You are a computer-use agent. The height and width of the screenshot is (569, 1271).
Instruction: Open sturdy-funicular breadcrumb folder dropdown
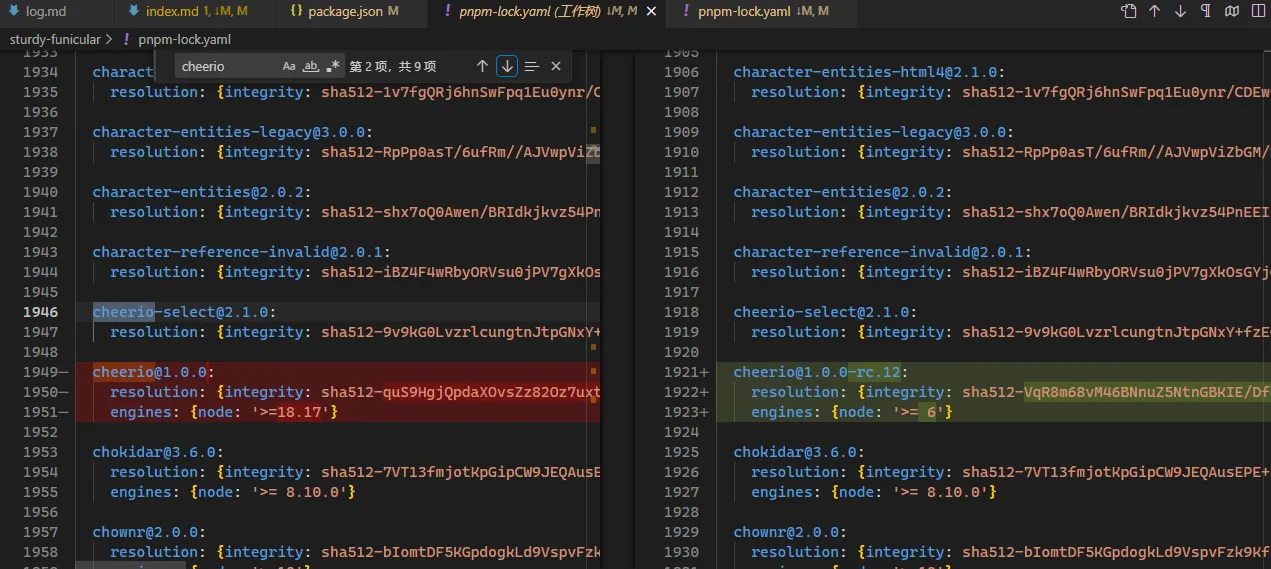click(55, 40)
